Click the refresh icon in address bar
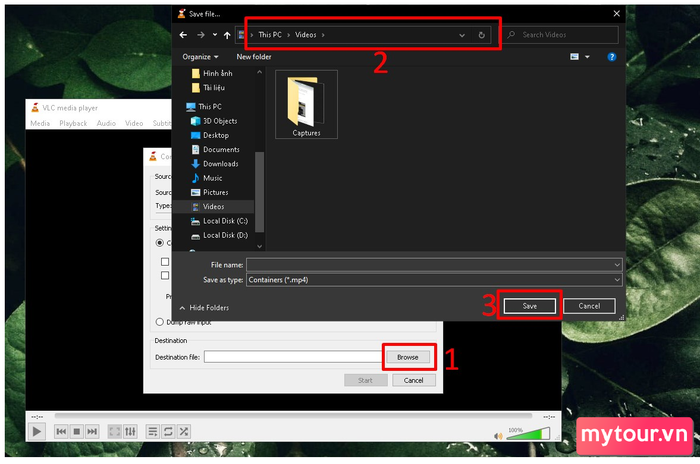Screen dimensions: 700x464 pyautogui.click(x=482, y=35)
